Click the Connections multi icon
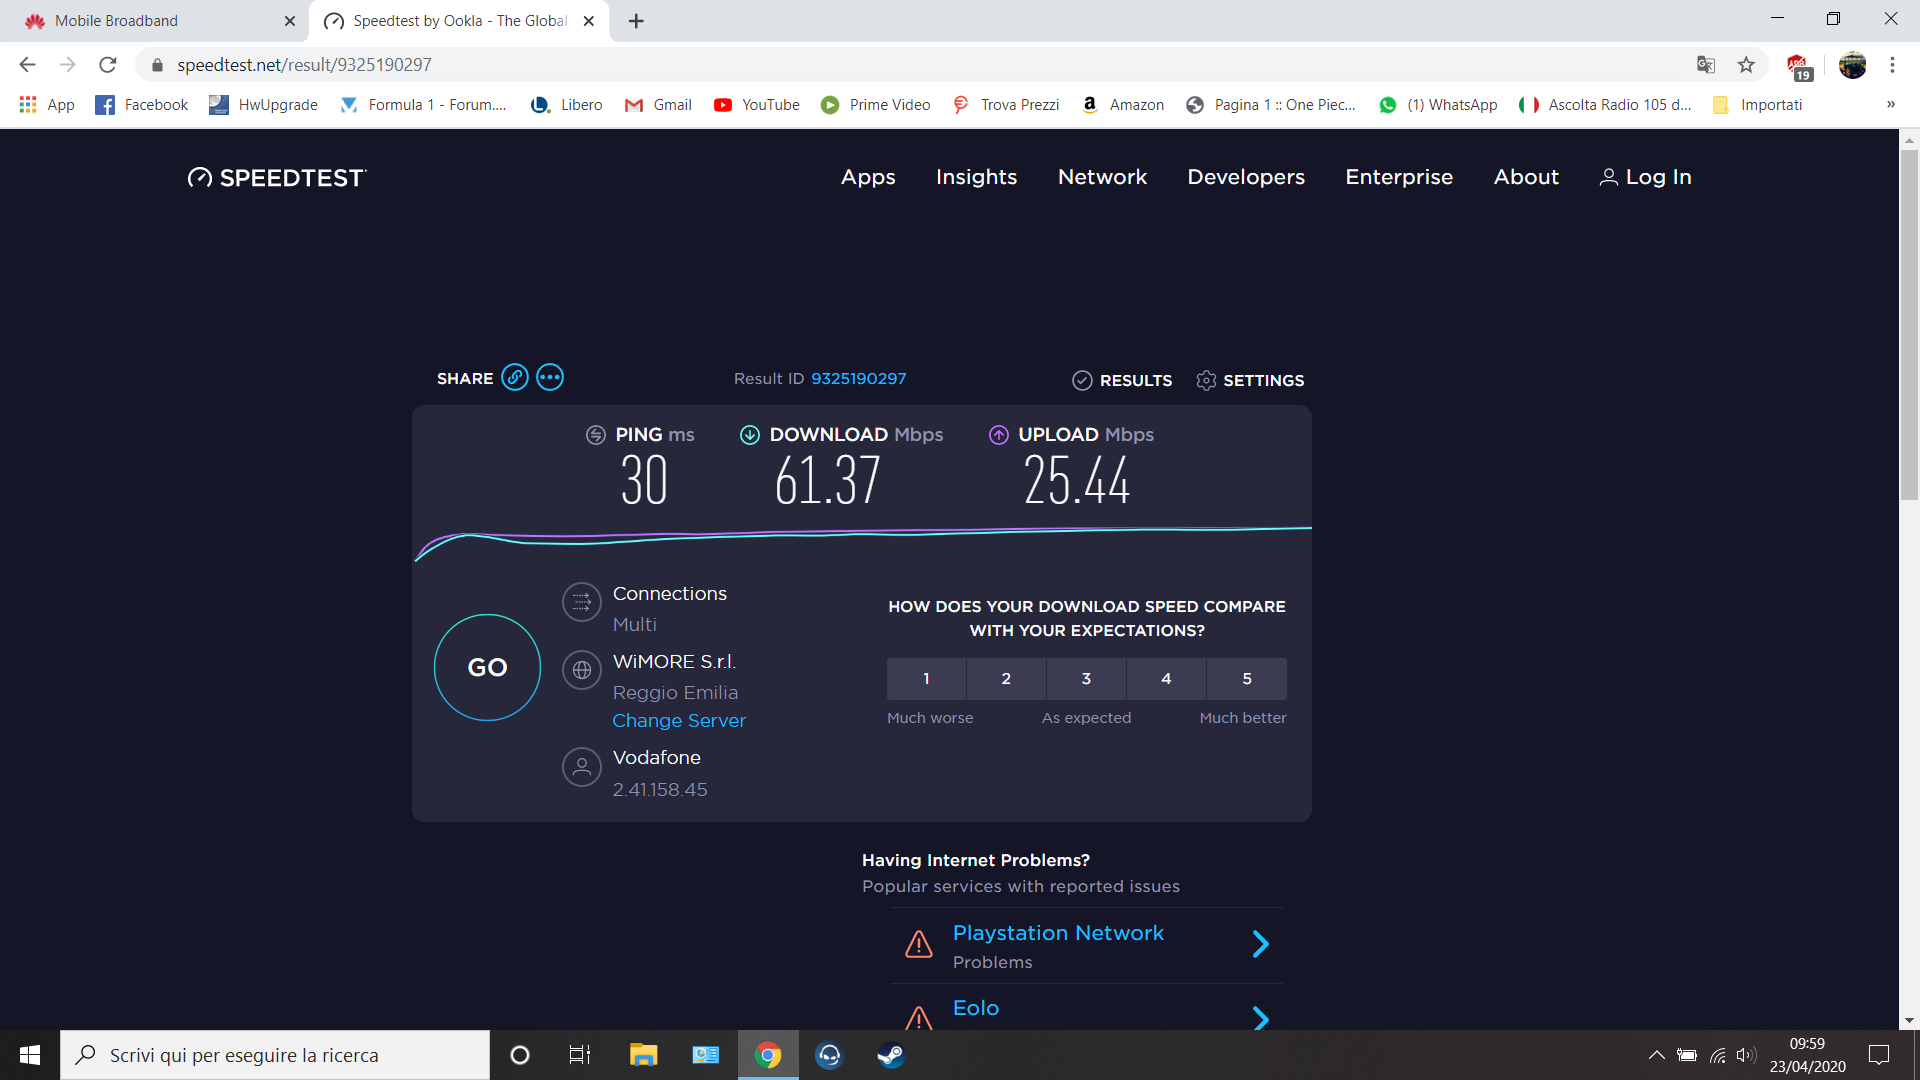This screenshot has width=1920, height=1080. point(582,602)
